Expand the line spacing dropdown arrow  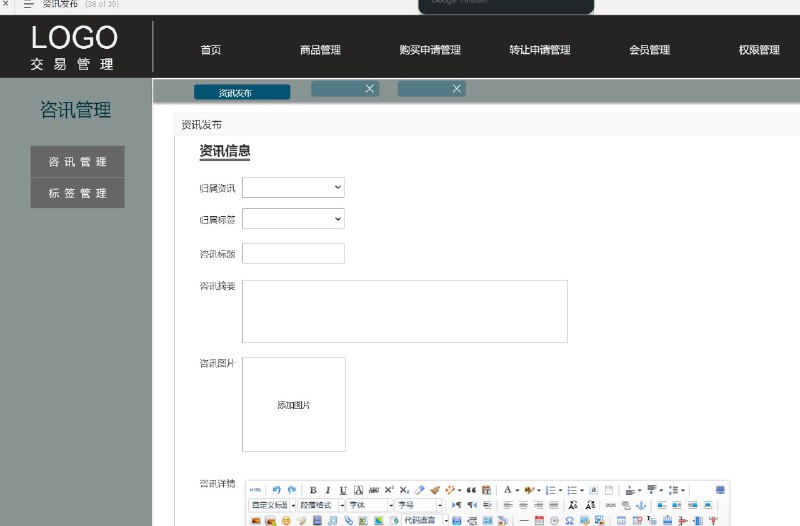683,490
